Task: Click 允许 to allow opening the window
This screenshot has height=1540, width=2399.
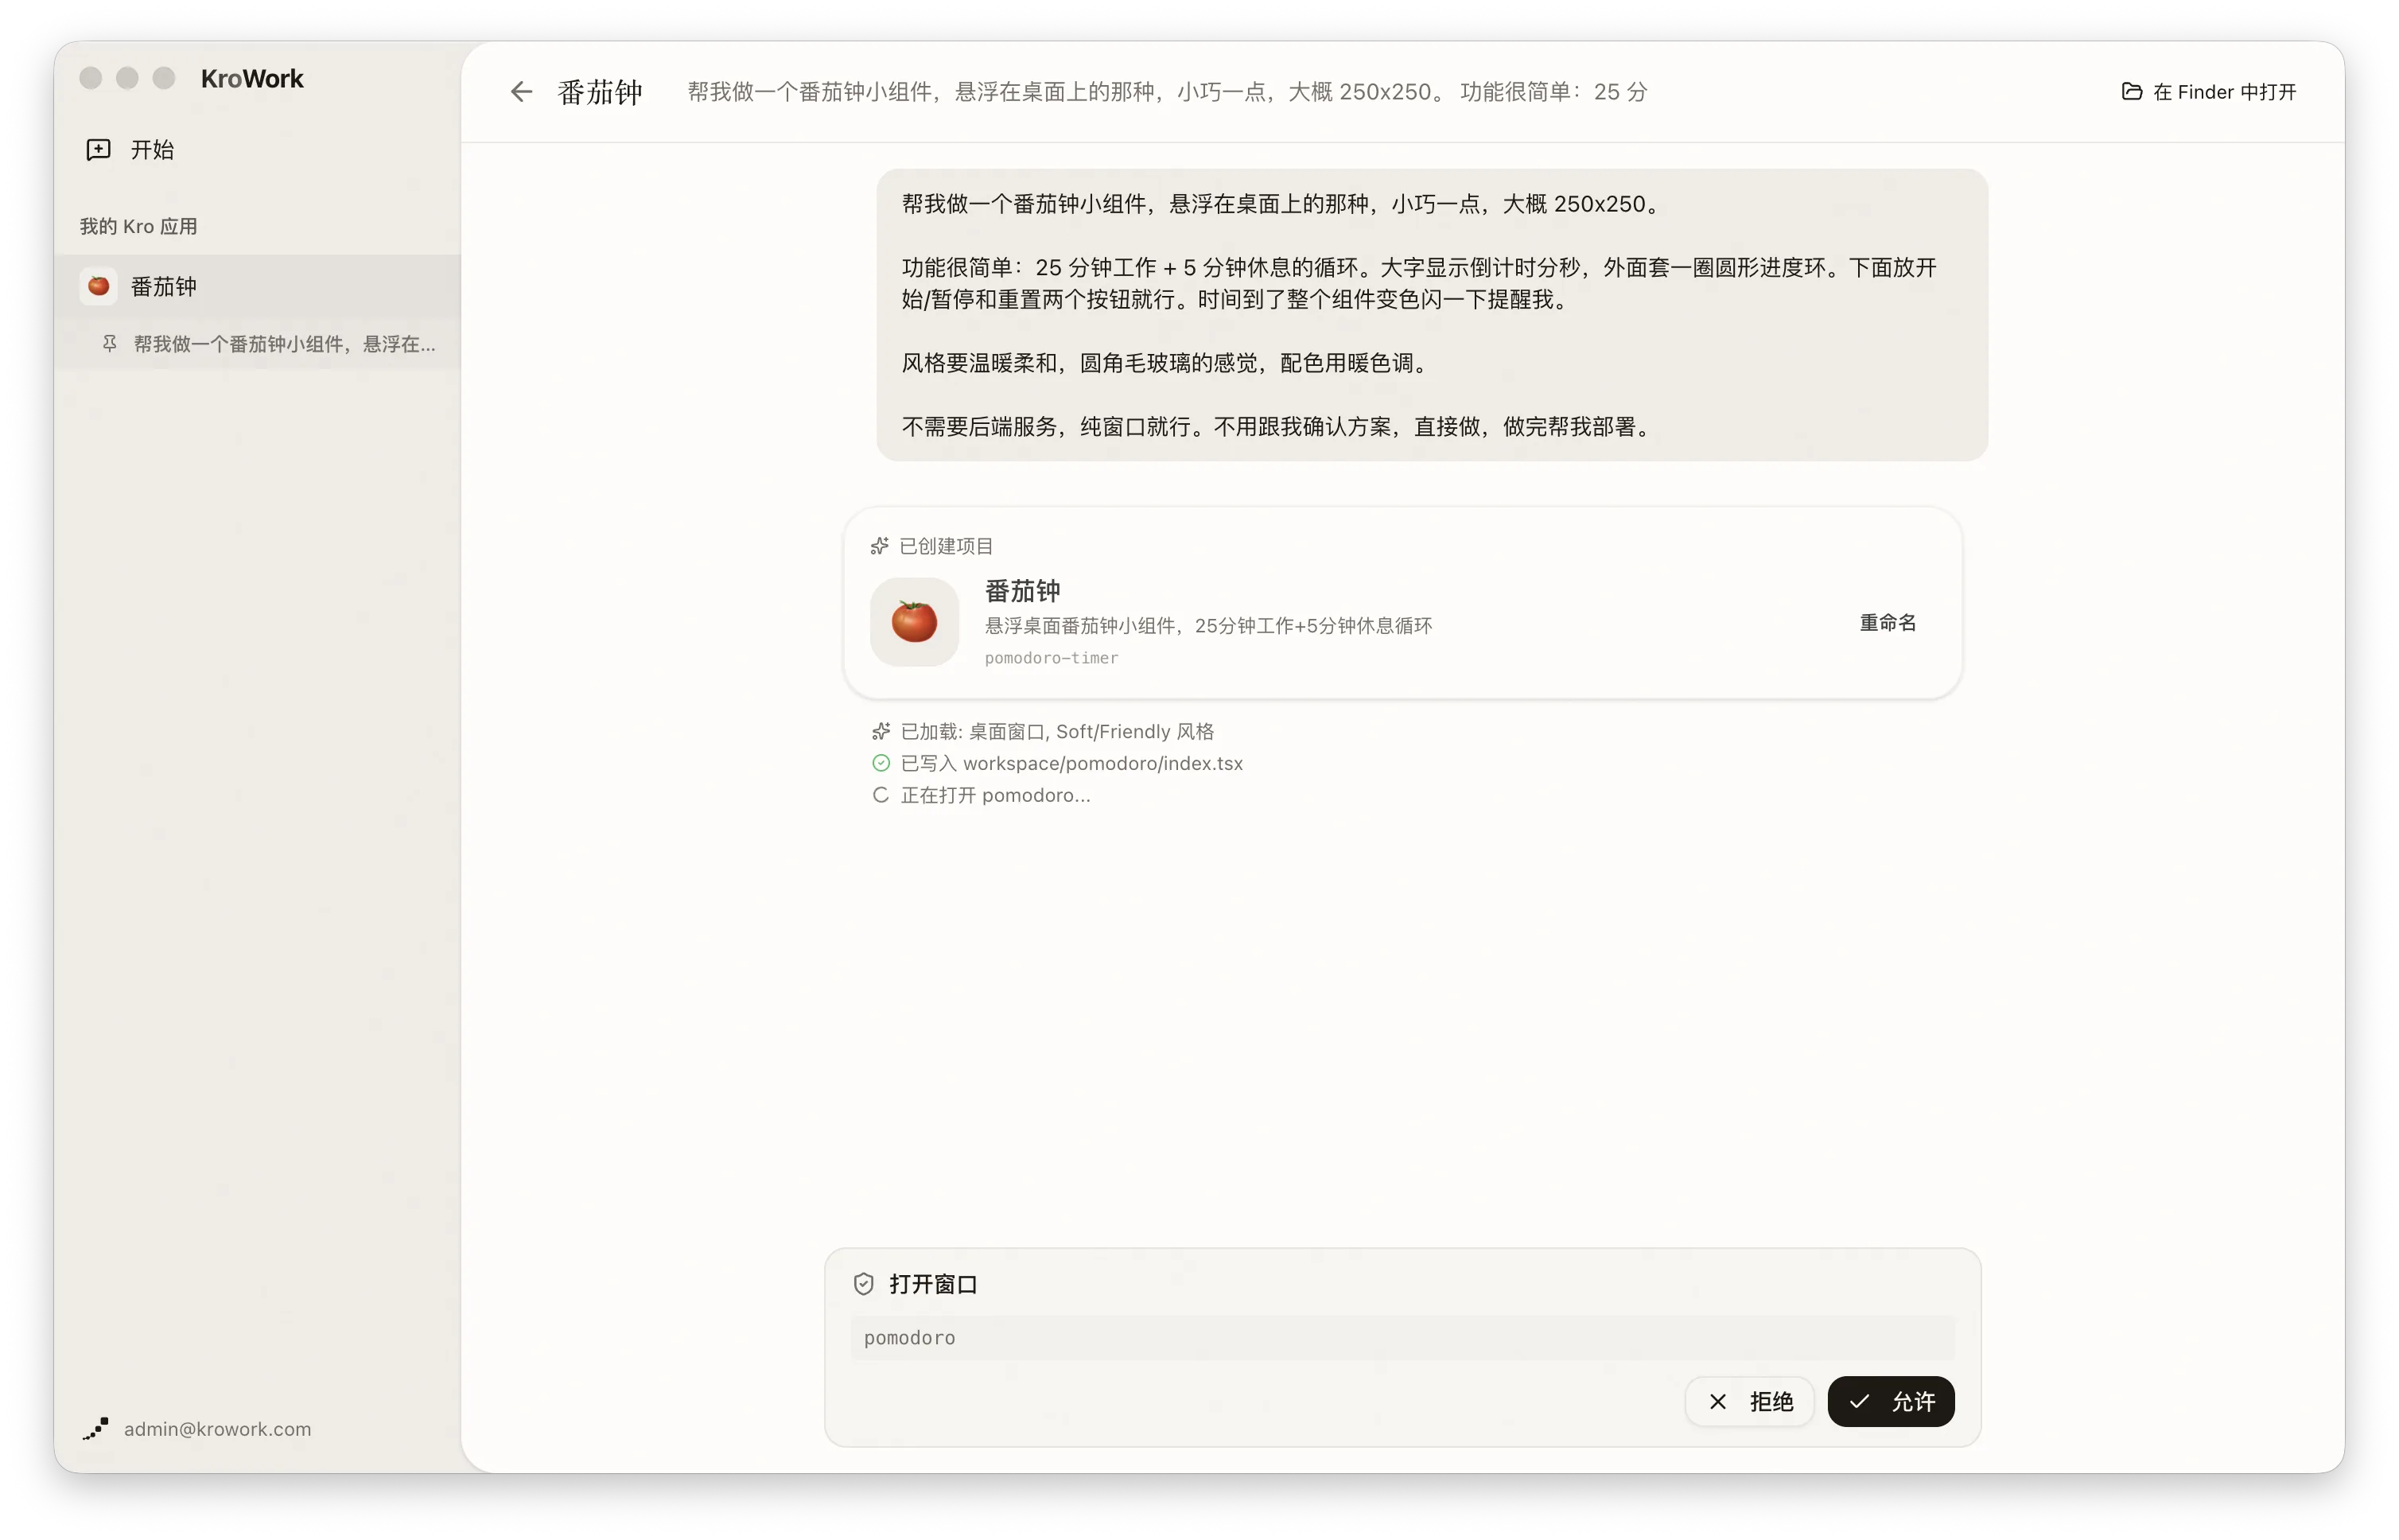Action: pos(1890,1401)
